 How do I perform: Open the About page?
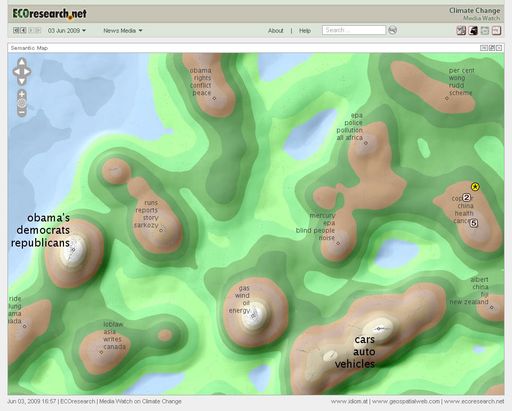276,31
